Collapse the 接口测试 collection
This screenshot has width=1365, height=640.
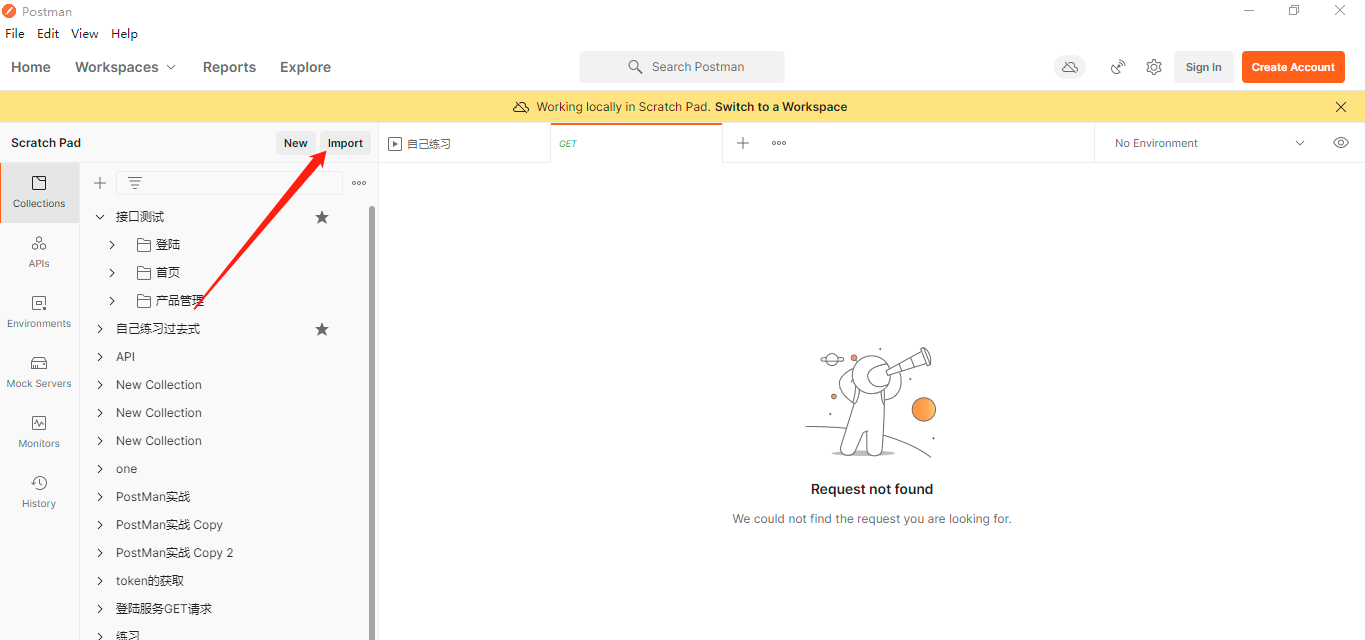pos(100,217)
